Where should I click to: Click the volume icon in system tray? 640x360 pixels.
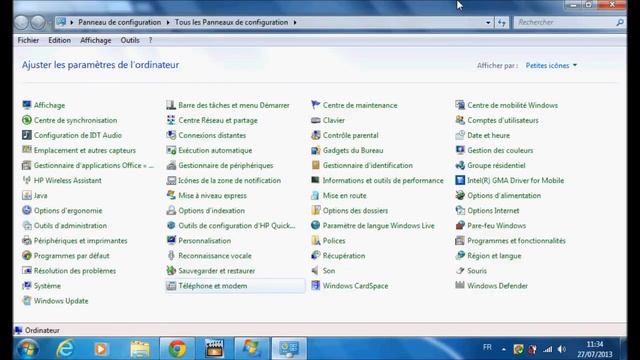click(x=562, y=349)
